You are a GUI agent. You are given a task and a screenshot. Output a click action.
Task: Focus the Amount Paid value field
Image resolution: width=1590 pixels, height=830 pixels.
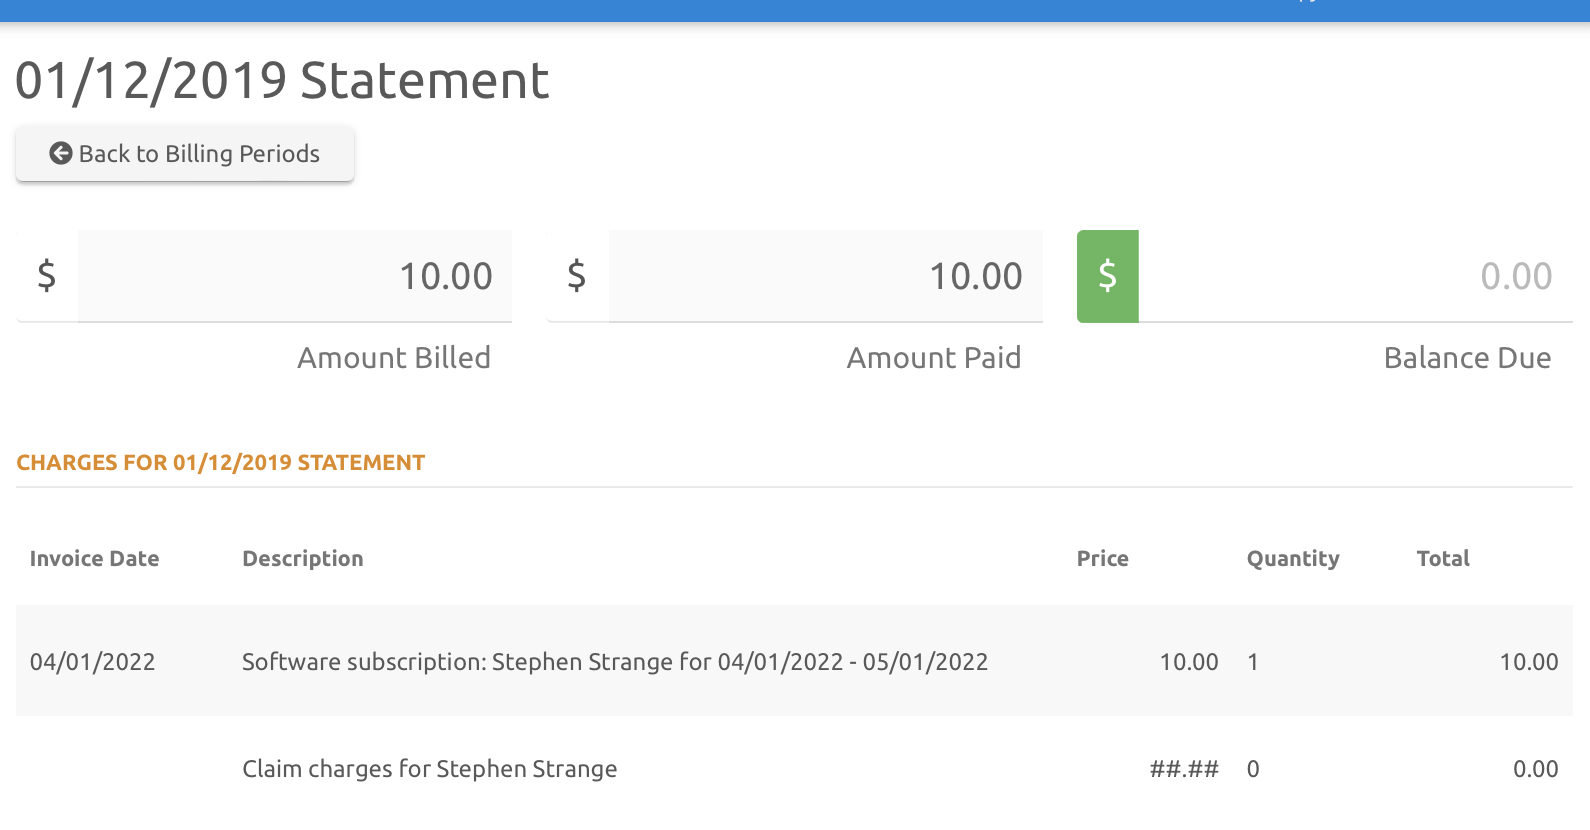click(x=825, y=276)
